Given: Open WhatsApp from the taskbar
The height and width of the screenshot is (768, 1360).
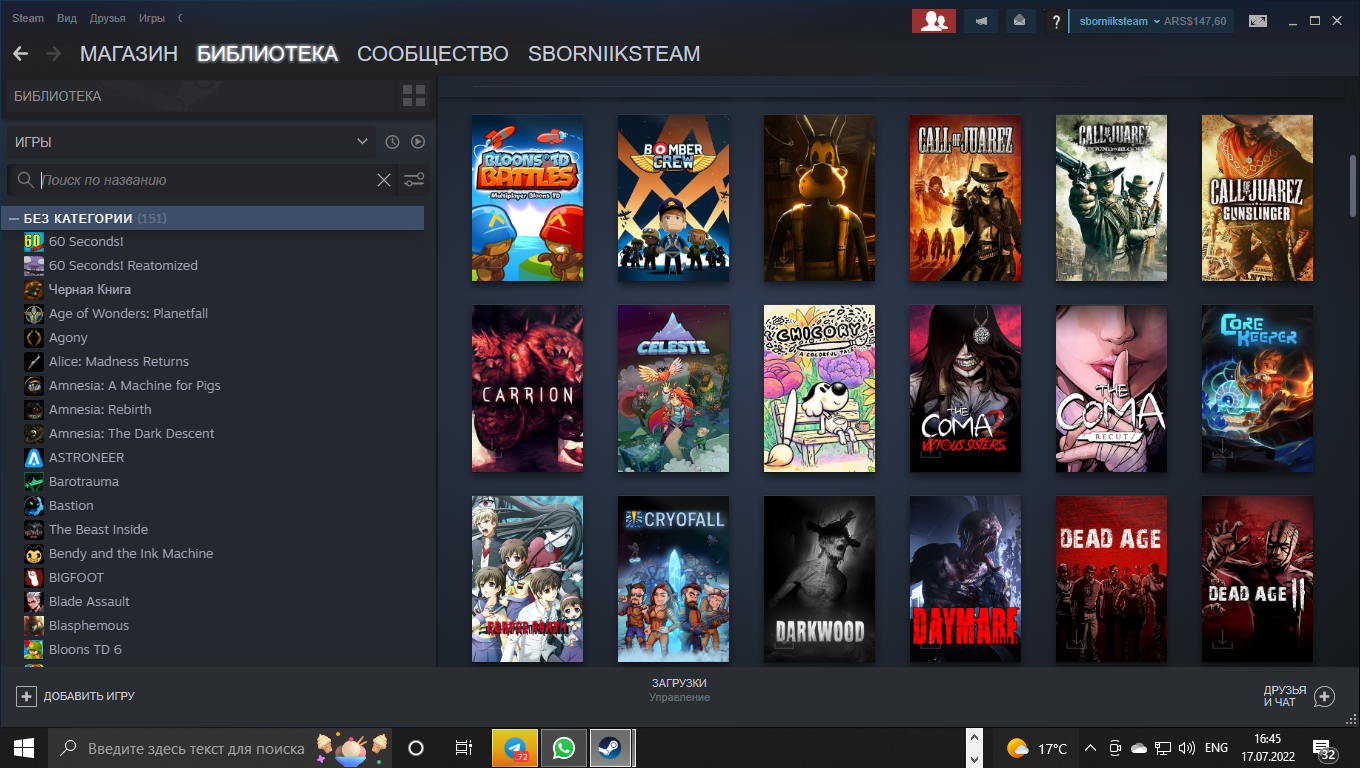Looking at the screenshot, I should point(563,748).
